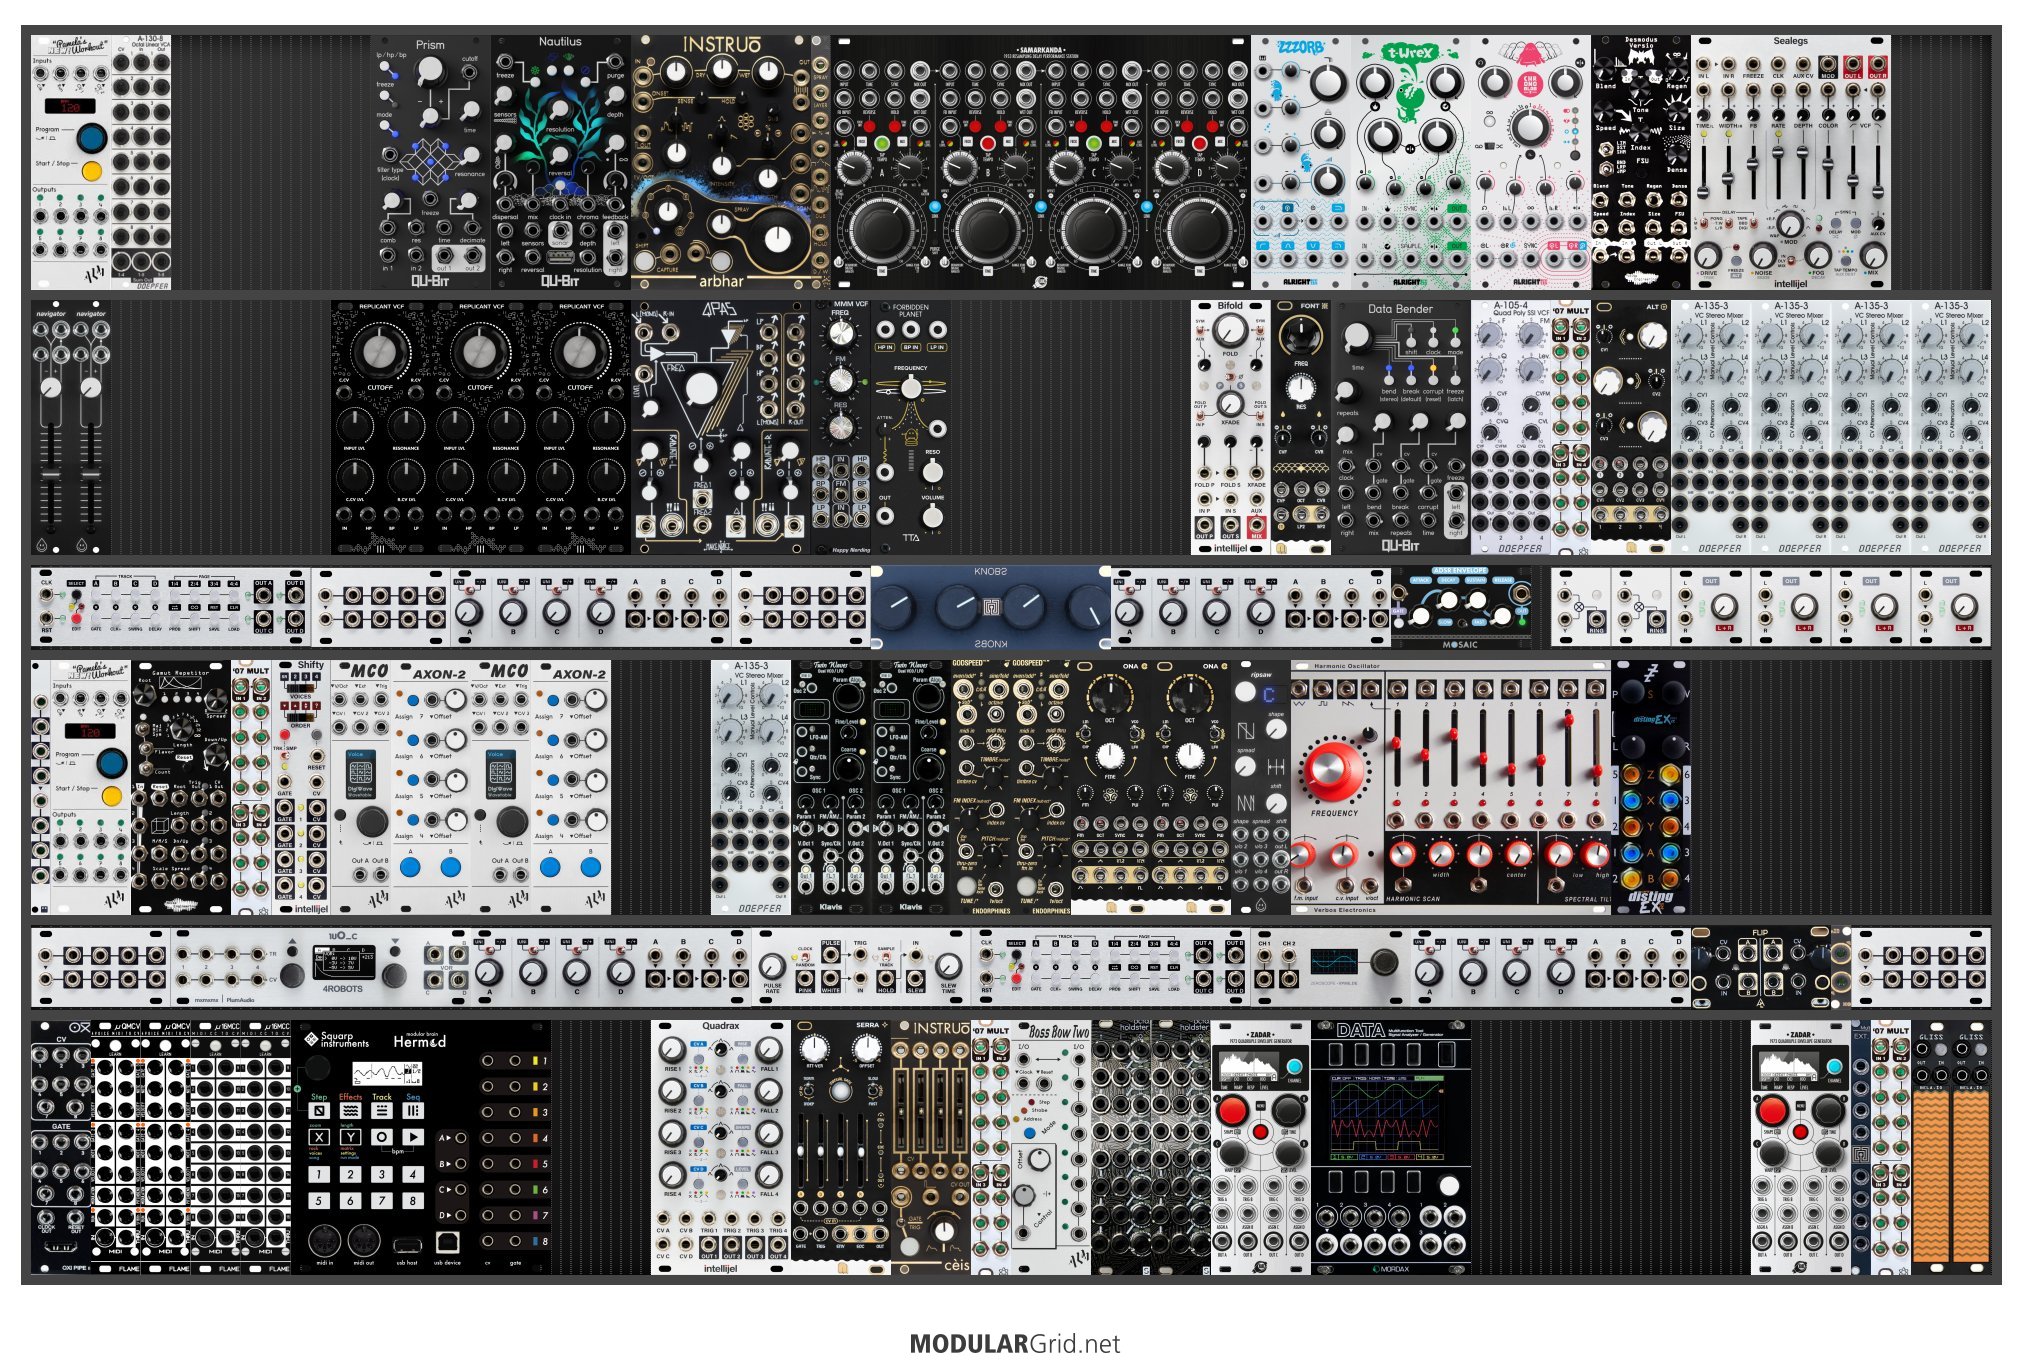The width and height of the screenshot is (2032, 1365).
Task: Click the bat graphic on Desmodus Versio
Action: point(1641,56)
